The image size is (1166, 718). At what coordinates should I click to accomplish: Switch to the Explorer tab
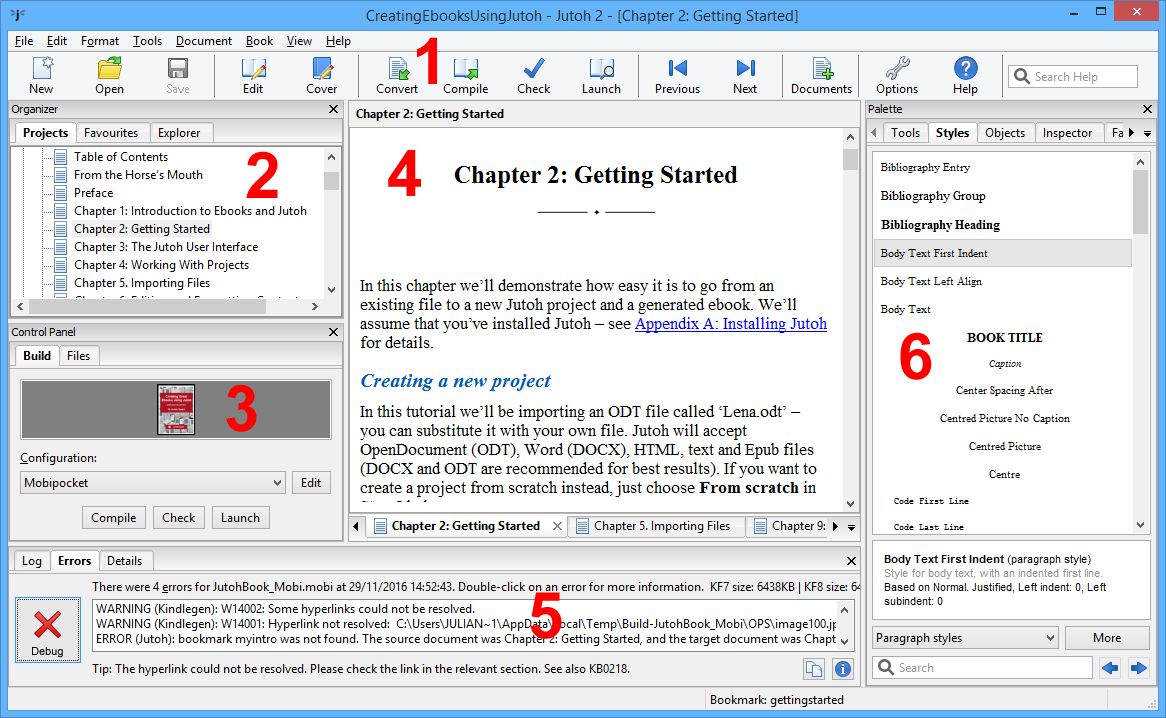tap(179, 133)
